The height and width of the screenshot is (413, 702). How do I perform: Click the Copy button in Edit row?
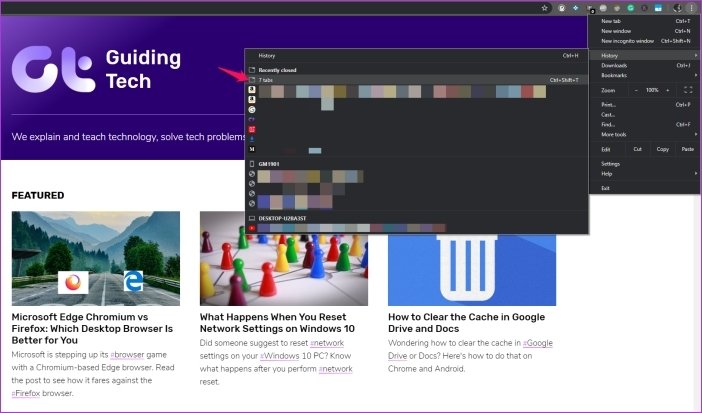pyautogui.click(x=662, y=149)
